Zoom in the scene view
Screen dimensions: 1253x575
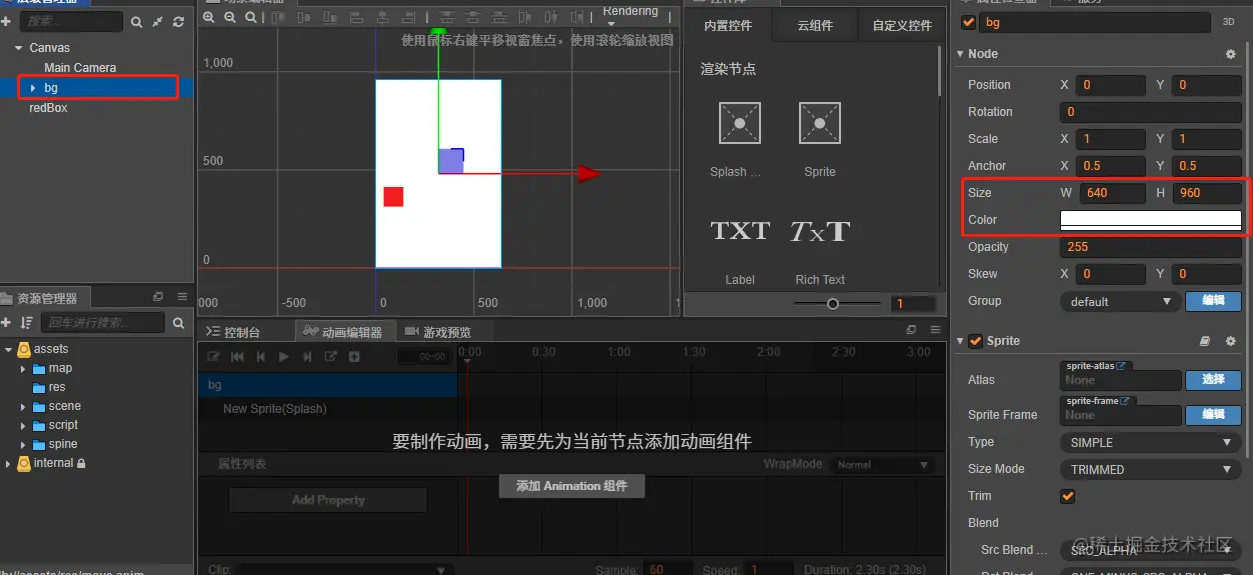coord(209,18)
